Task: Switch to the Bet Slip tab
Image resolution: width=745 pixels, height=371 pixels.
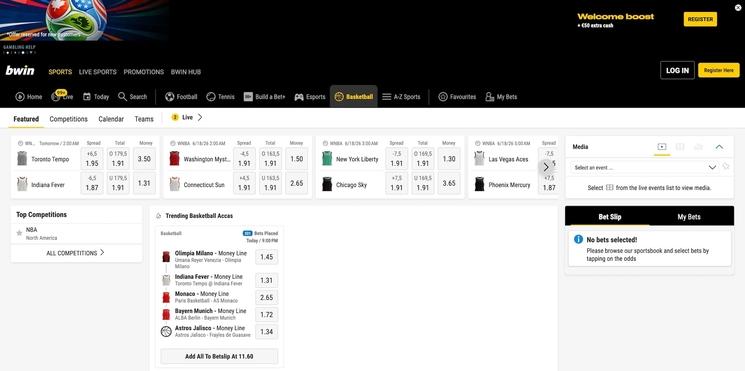Action: [610, 217]
